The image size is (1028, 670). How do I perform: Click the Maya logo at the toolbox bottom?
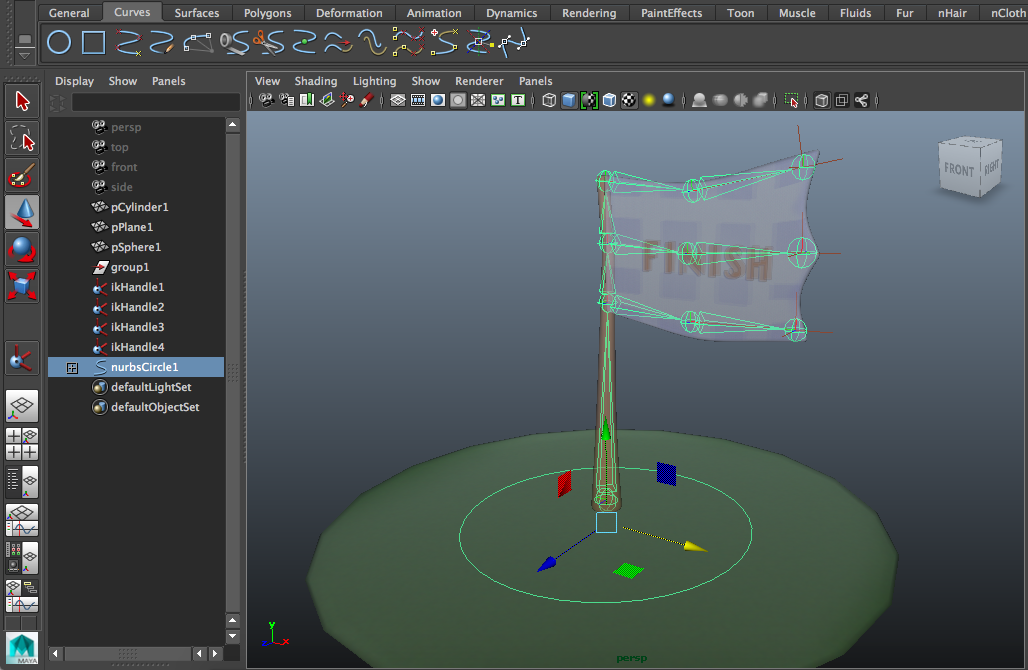[x=22, y=649]
